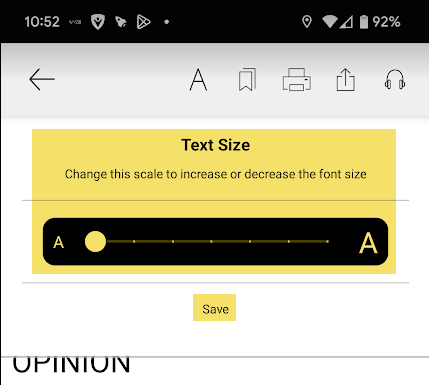Go back using the arrow icon
The image size is (429, 385).
pos(42,79)
